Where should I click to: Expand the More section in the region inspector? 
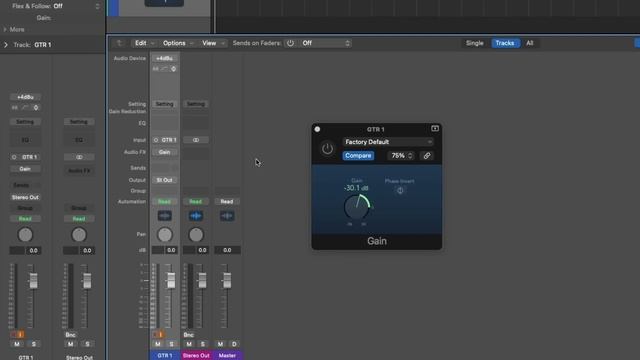click(x=5, y=29)
